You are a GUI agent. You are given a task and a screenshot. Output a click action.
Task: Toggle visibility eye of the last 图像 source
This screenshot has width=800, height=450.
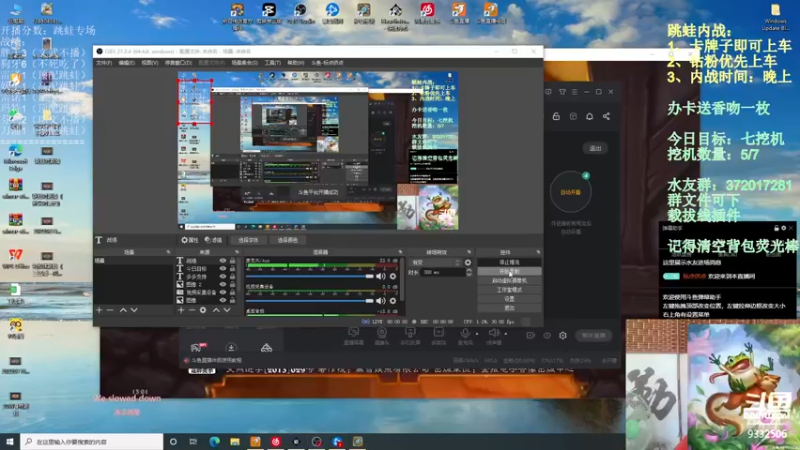click(222, 301)
